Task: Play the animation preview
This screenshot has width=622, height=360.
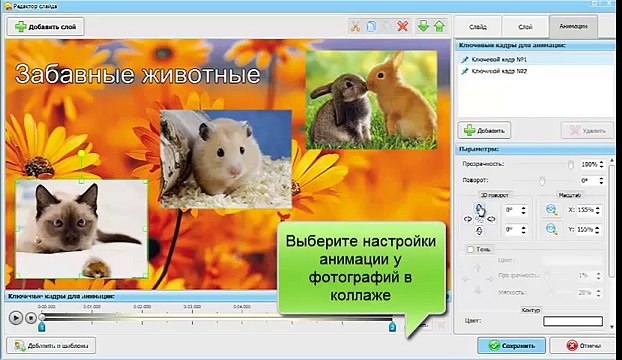Action: 15,318
